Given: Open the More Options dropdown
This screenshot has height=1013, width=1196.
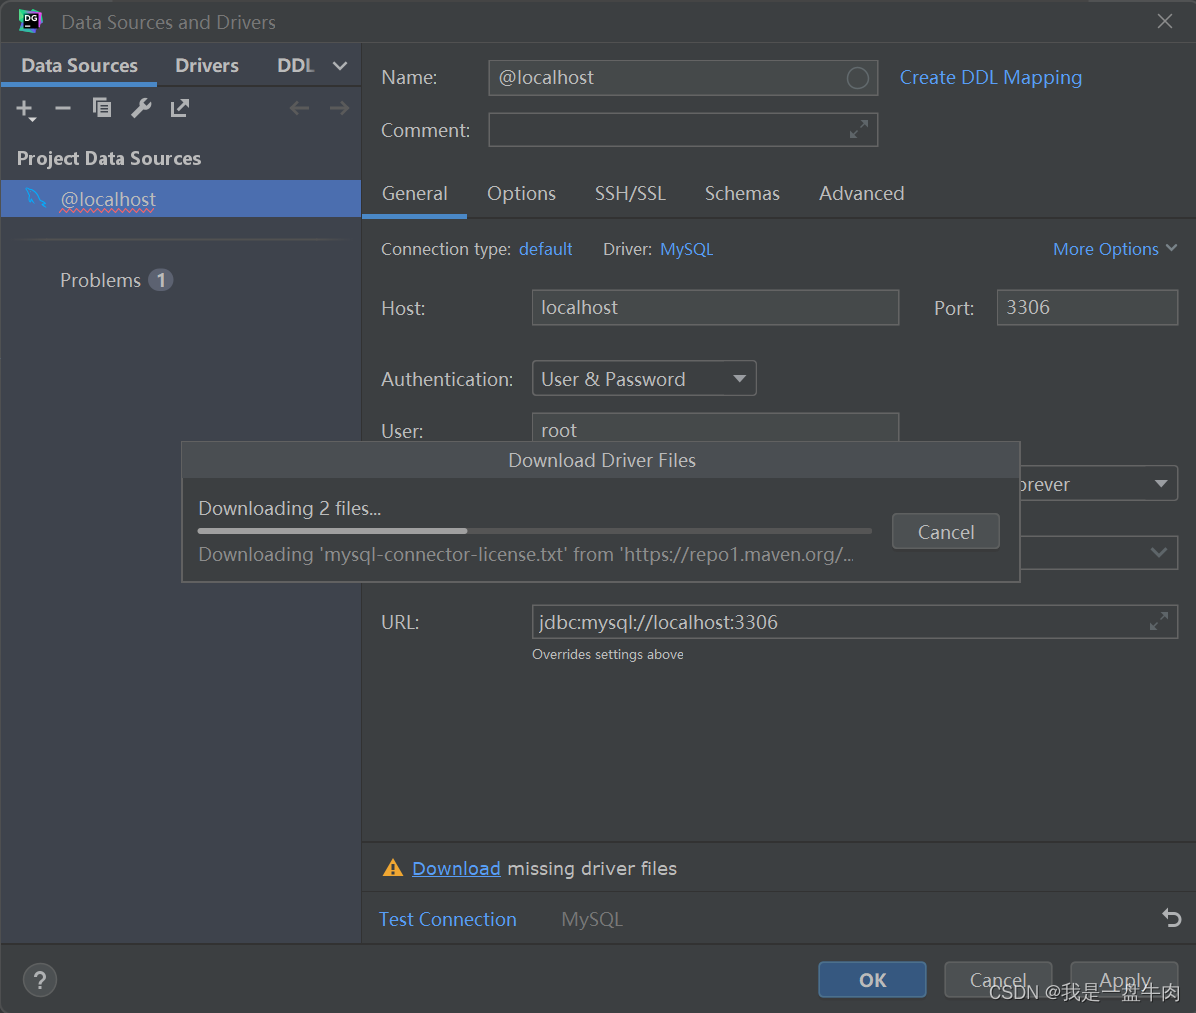Looking at the screenshot, I should (x=1115, y=249).
